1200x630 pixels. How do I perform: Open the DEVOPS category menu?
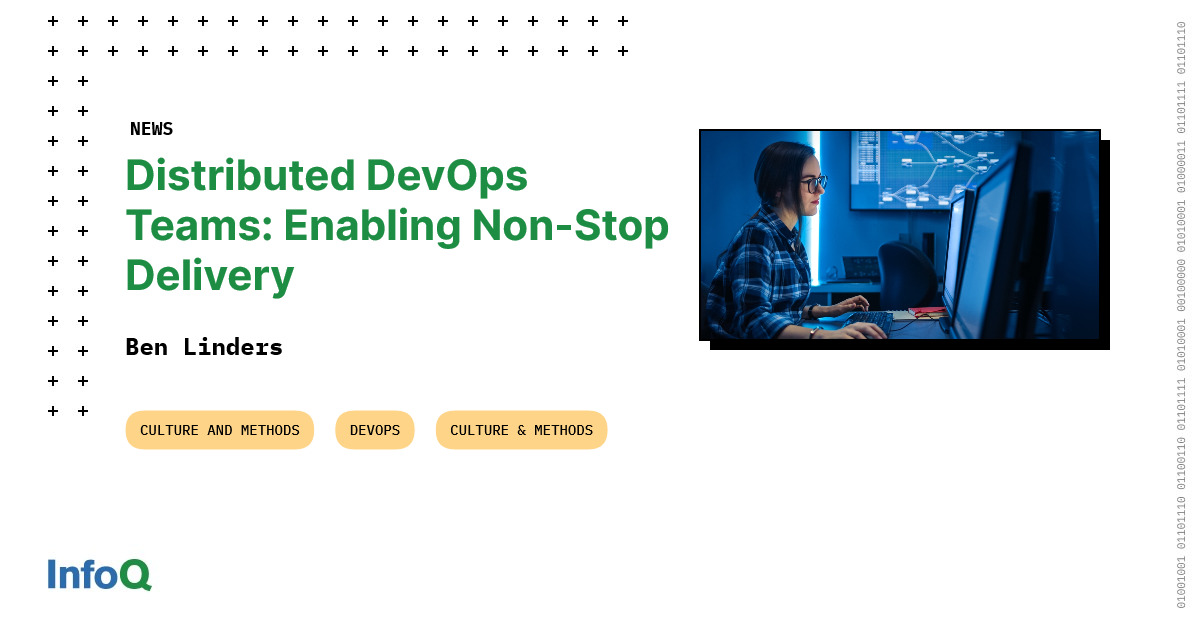click(374, 430)
